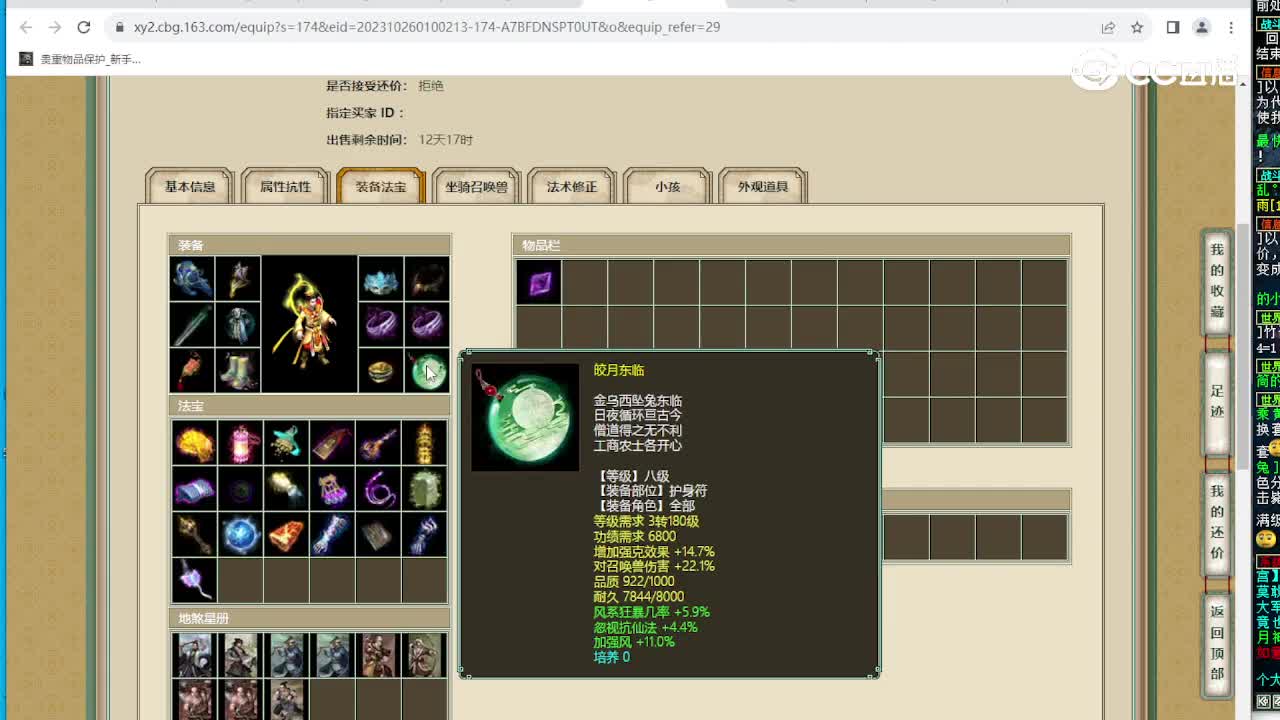Open 我的还价 from the side panel
Image resolution: width=1280 pixels, height=720 pixels.
coord(1217,522)
